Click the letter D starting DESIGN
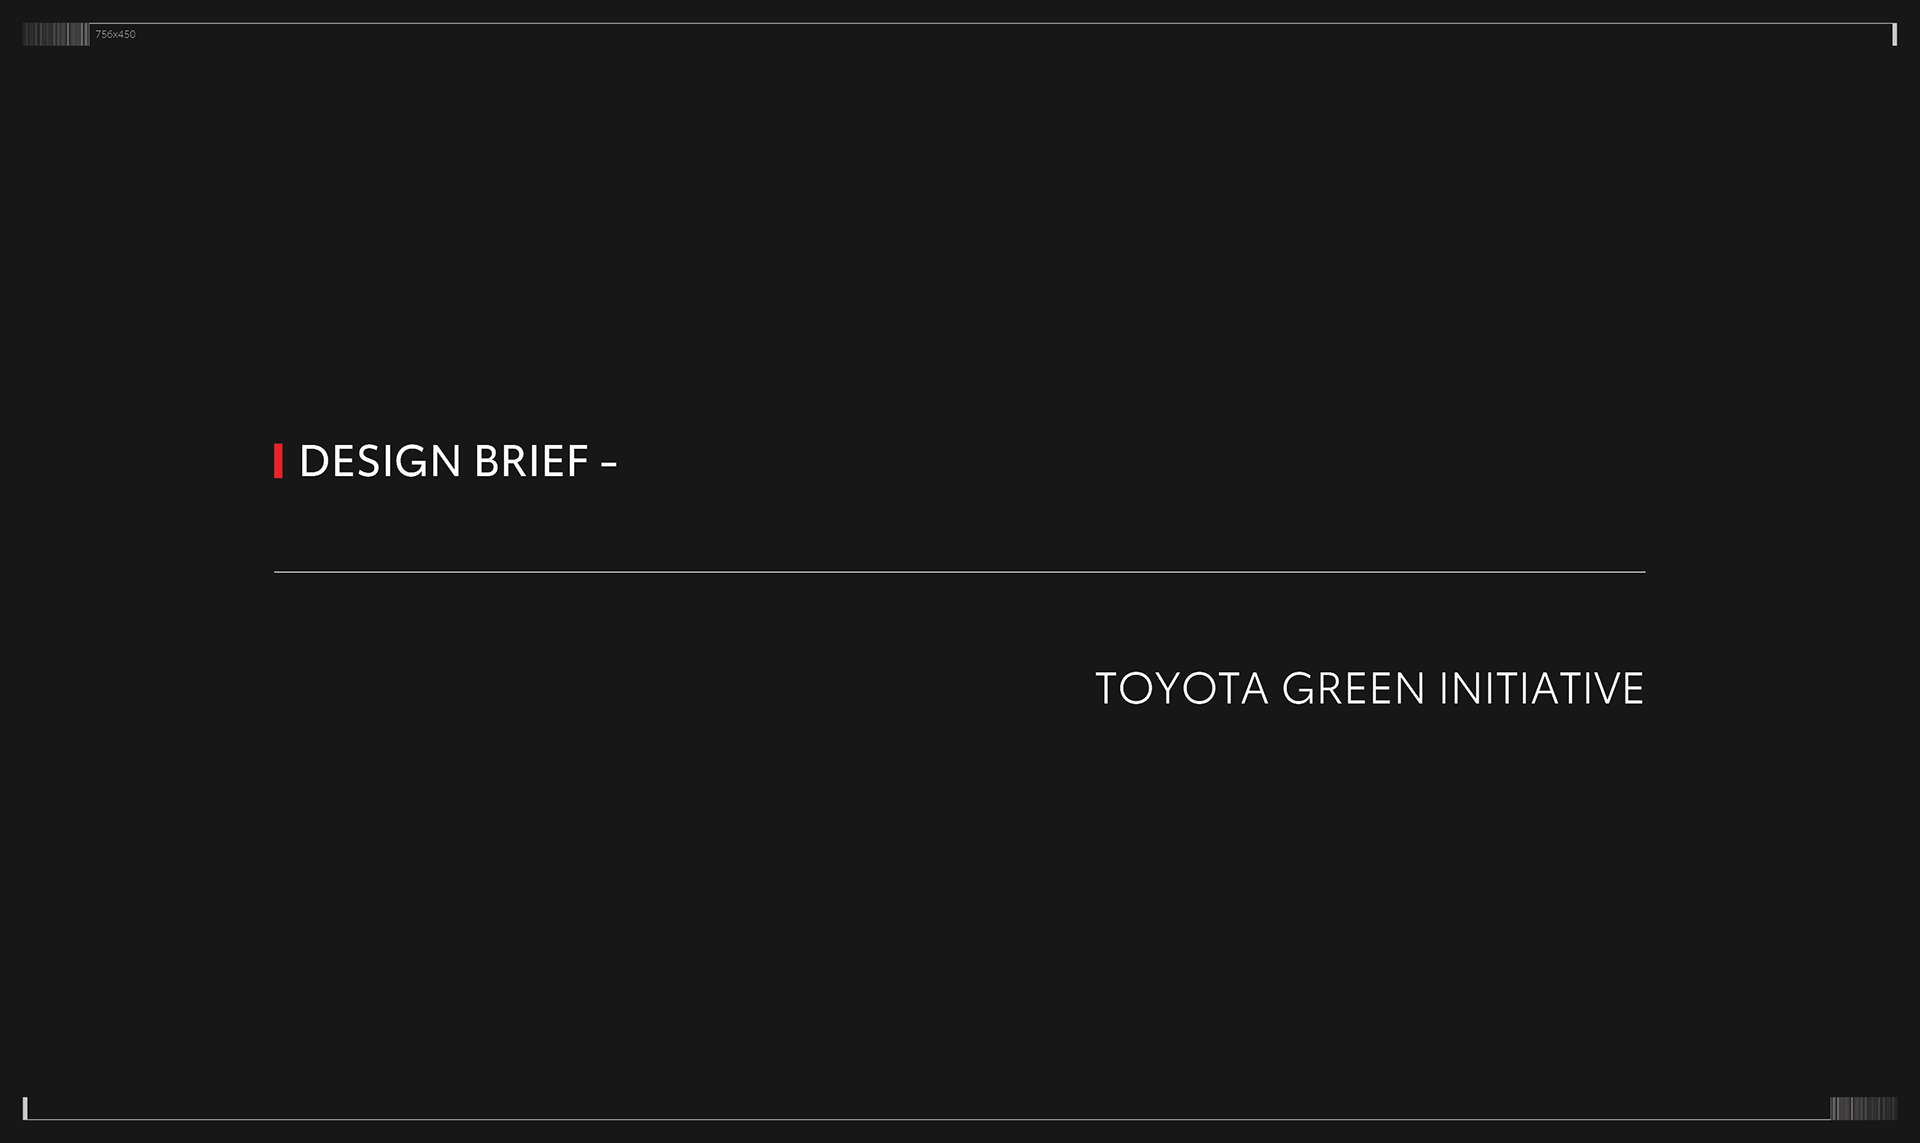This screenshot has width=1920, height=1143. coord(314,461)
